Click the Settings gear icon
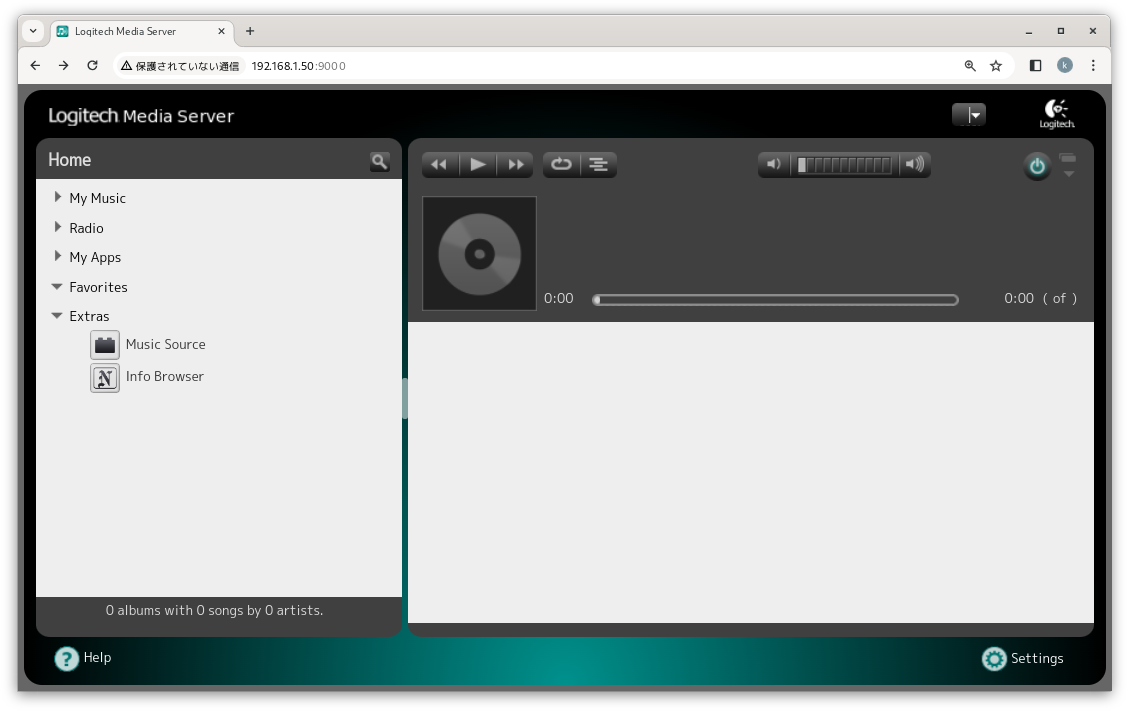 994,658
